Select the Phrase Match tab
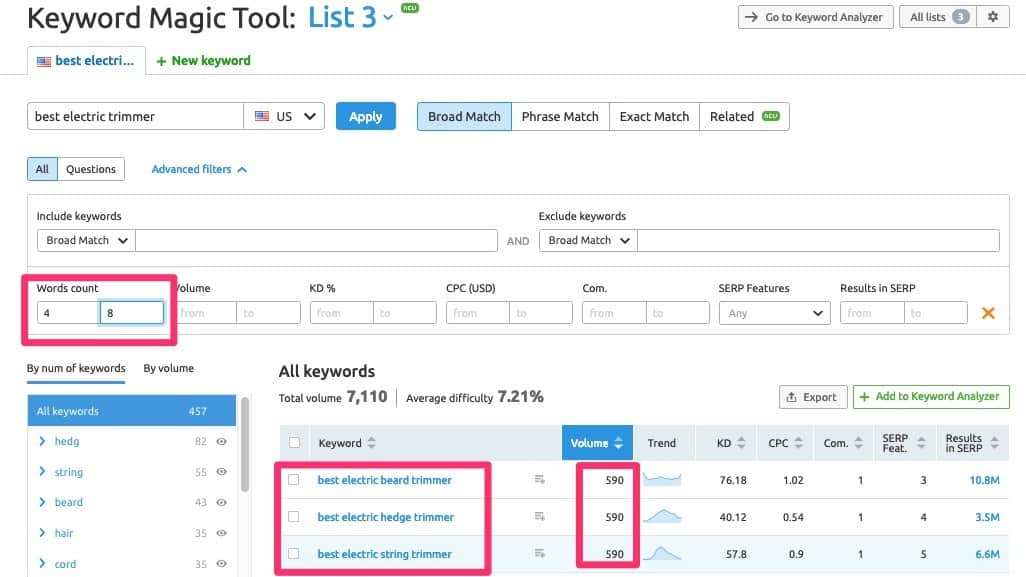Screen dimensions: 1026x577 point(560,116)
